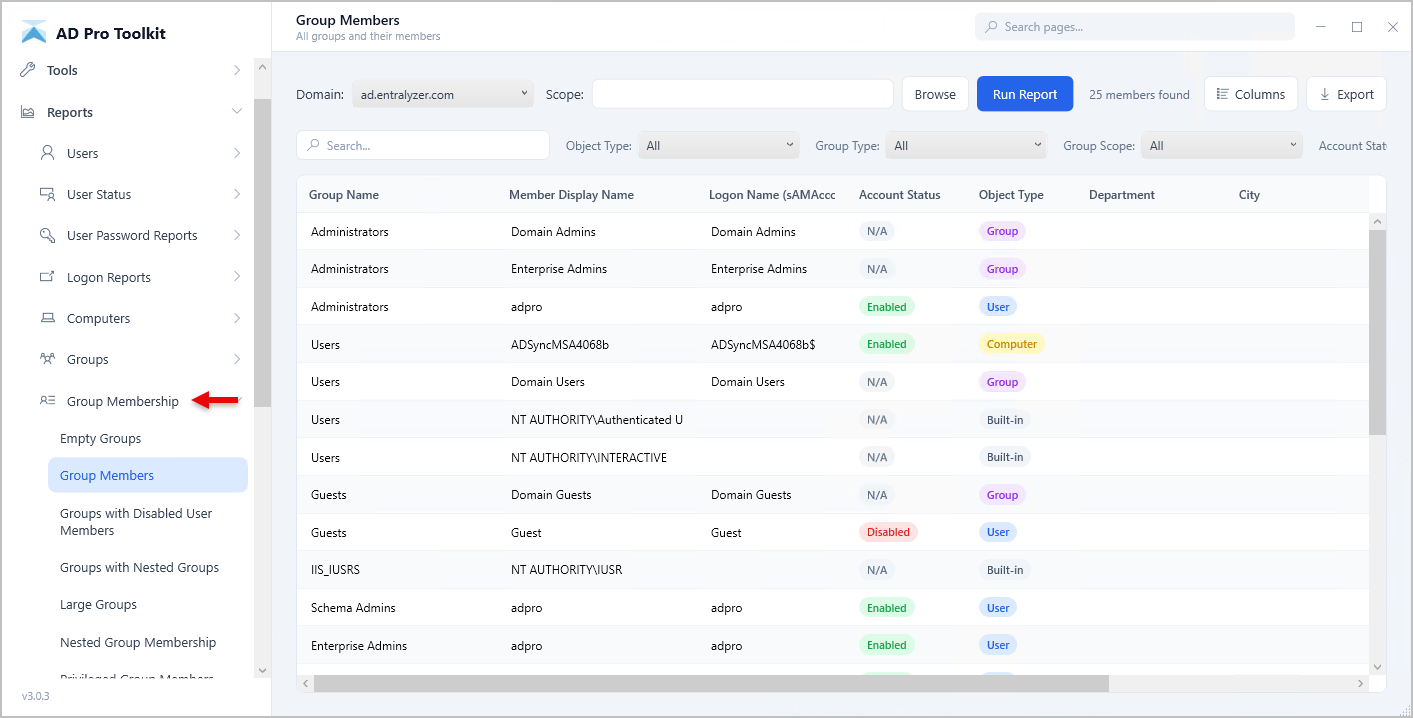The height and width of the screenshot is (718, 1413).
Task: Expand the User Status submenu chevron
Action: 237,194
